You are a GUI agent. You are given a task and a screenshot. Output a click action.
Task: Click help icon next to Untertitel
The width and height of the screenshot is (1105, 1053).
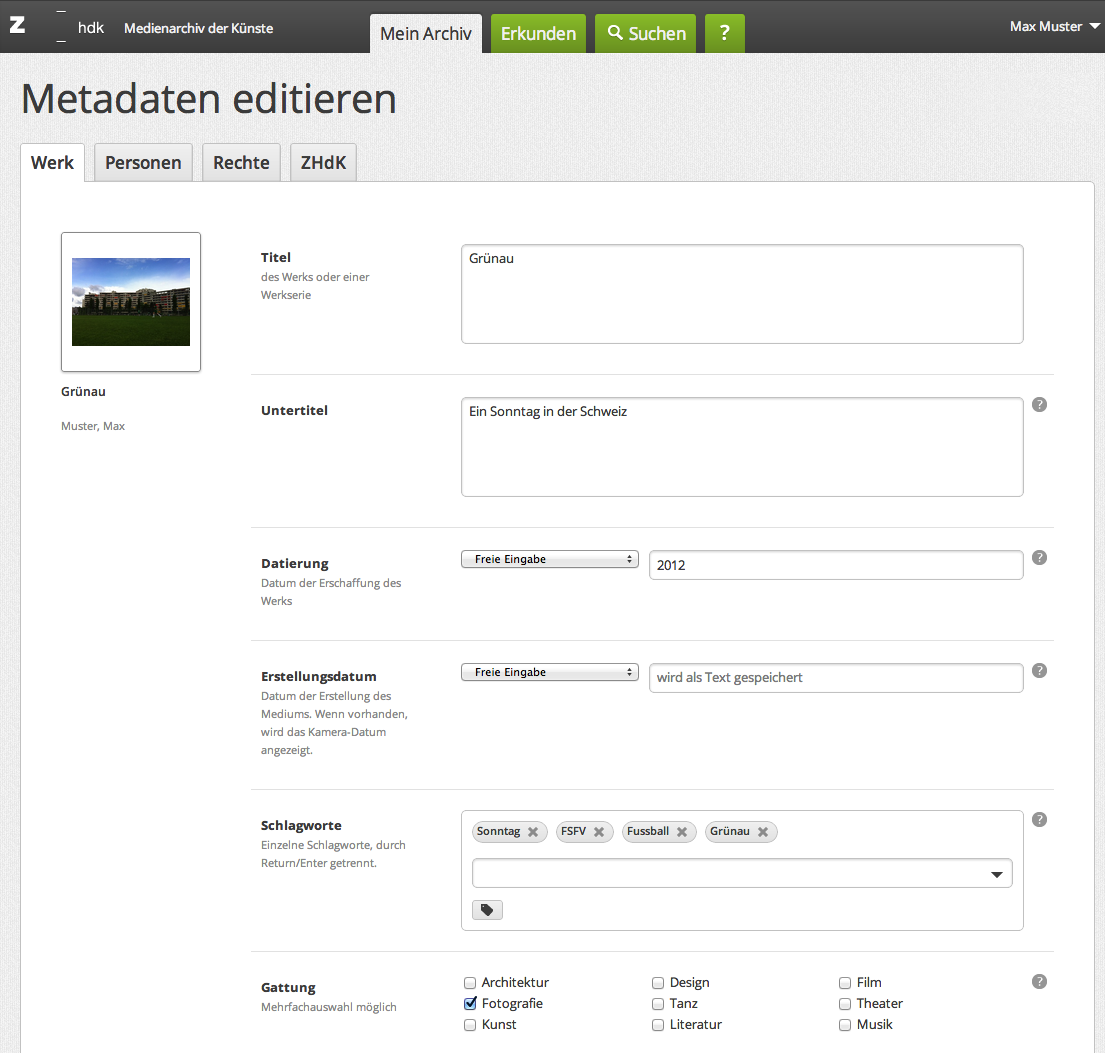(x=1039, y=405)
